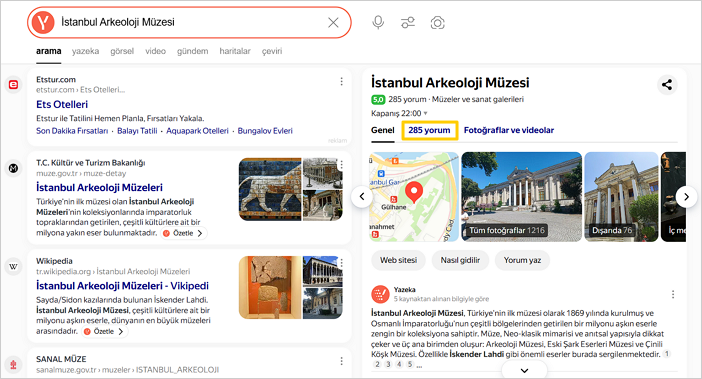Open Özetle summary for ministry result
The width and height of the screenshot is (702, 379).
(x=184, y=233)
